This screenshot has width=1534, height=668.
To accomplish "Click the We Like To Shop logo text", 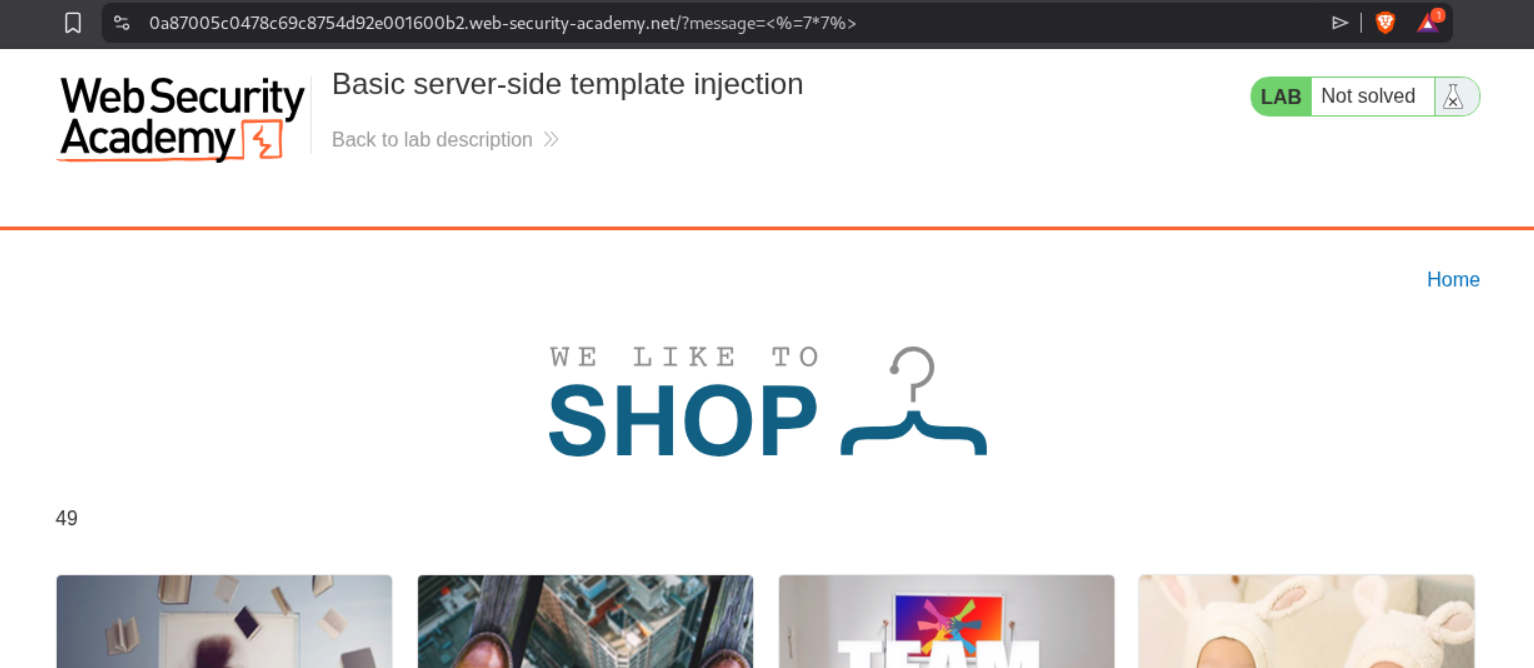I will (x=685, y=401).
